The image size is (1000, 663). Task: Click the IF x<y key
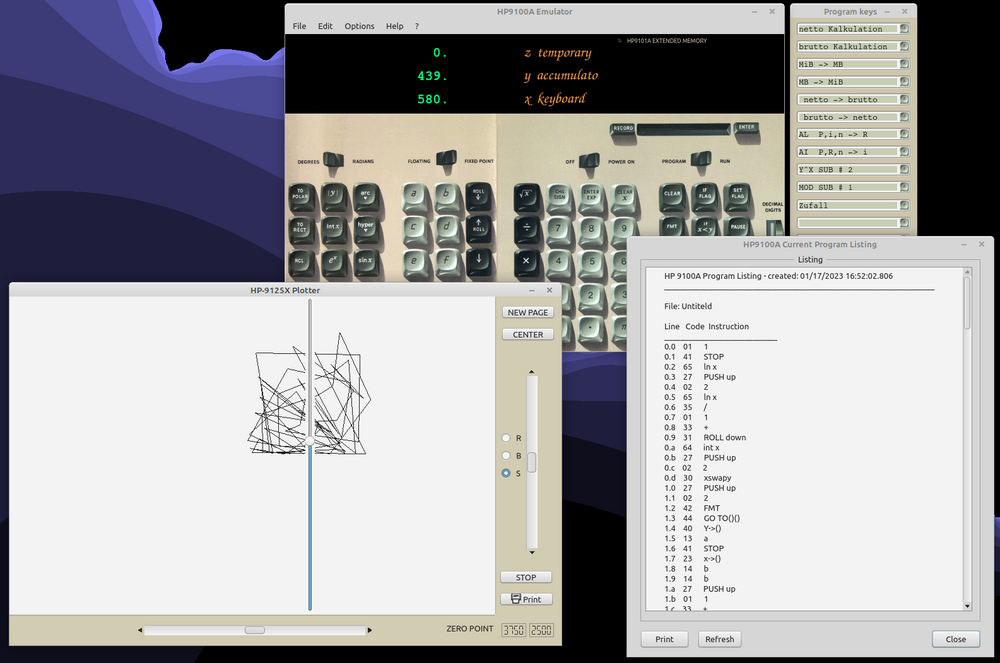(705, 228)
